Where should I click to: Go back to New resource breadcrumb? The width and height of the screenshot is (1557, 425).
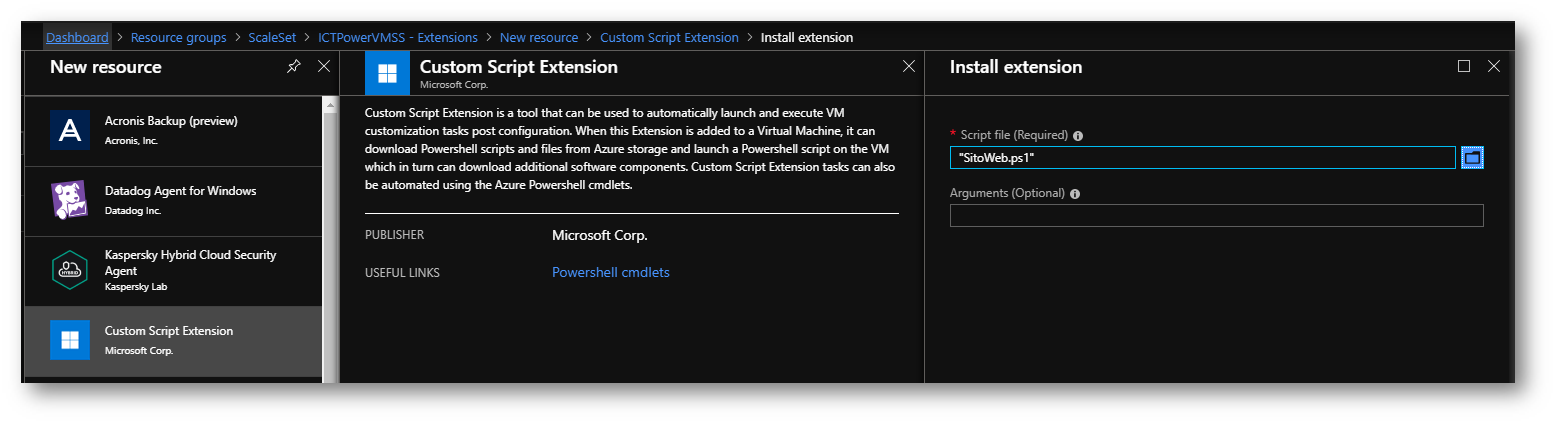pos(539,38)
